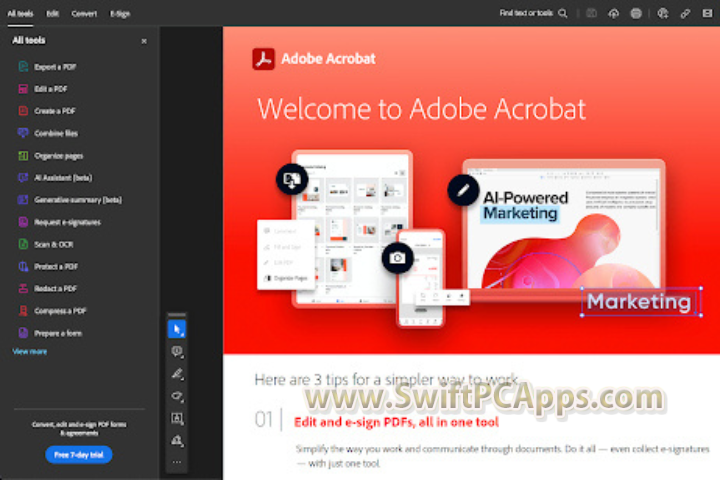Close the All tools panel
The image size is (720, 480).
(x=144, y=41)
